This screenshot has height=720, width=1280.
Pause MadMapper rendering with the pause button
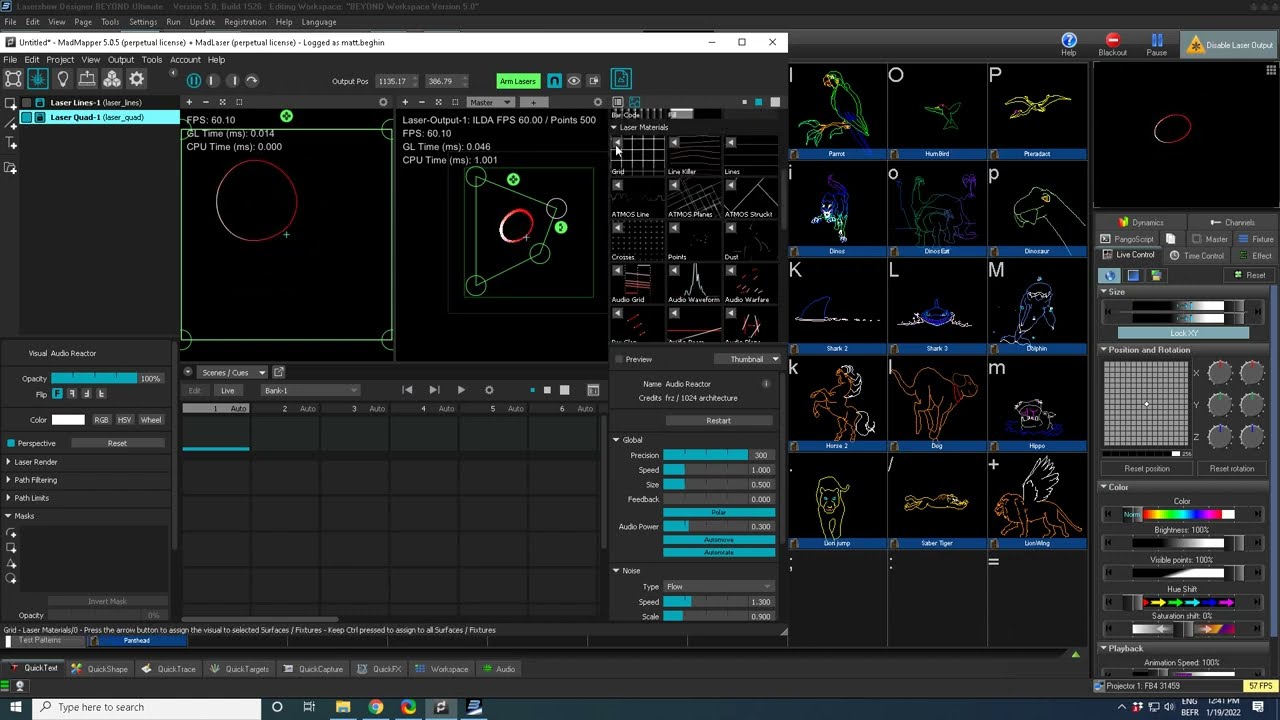click(194, 81)
